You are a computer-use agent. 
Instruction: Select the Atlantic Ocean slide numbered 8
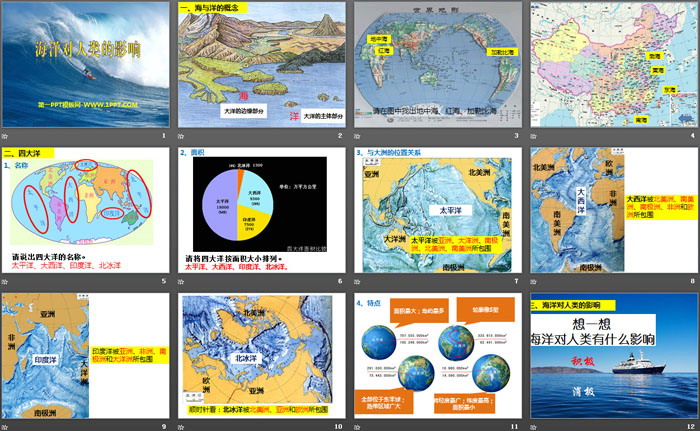[x=612, y=210]
